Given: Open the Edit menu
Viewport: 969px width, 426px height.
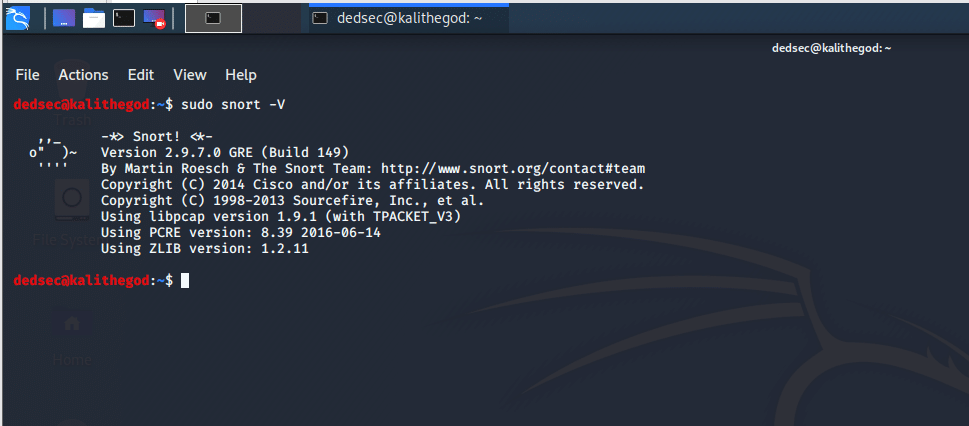Looking at the screenshot, I should click(141, 75).
